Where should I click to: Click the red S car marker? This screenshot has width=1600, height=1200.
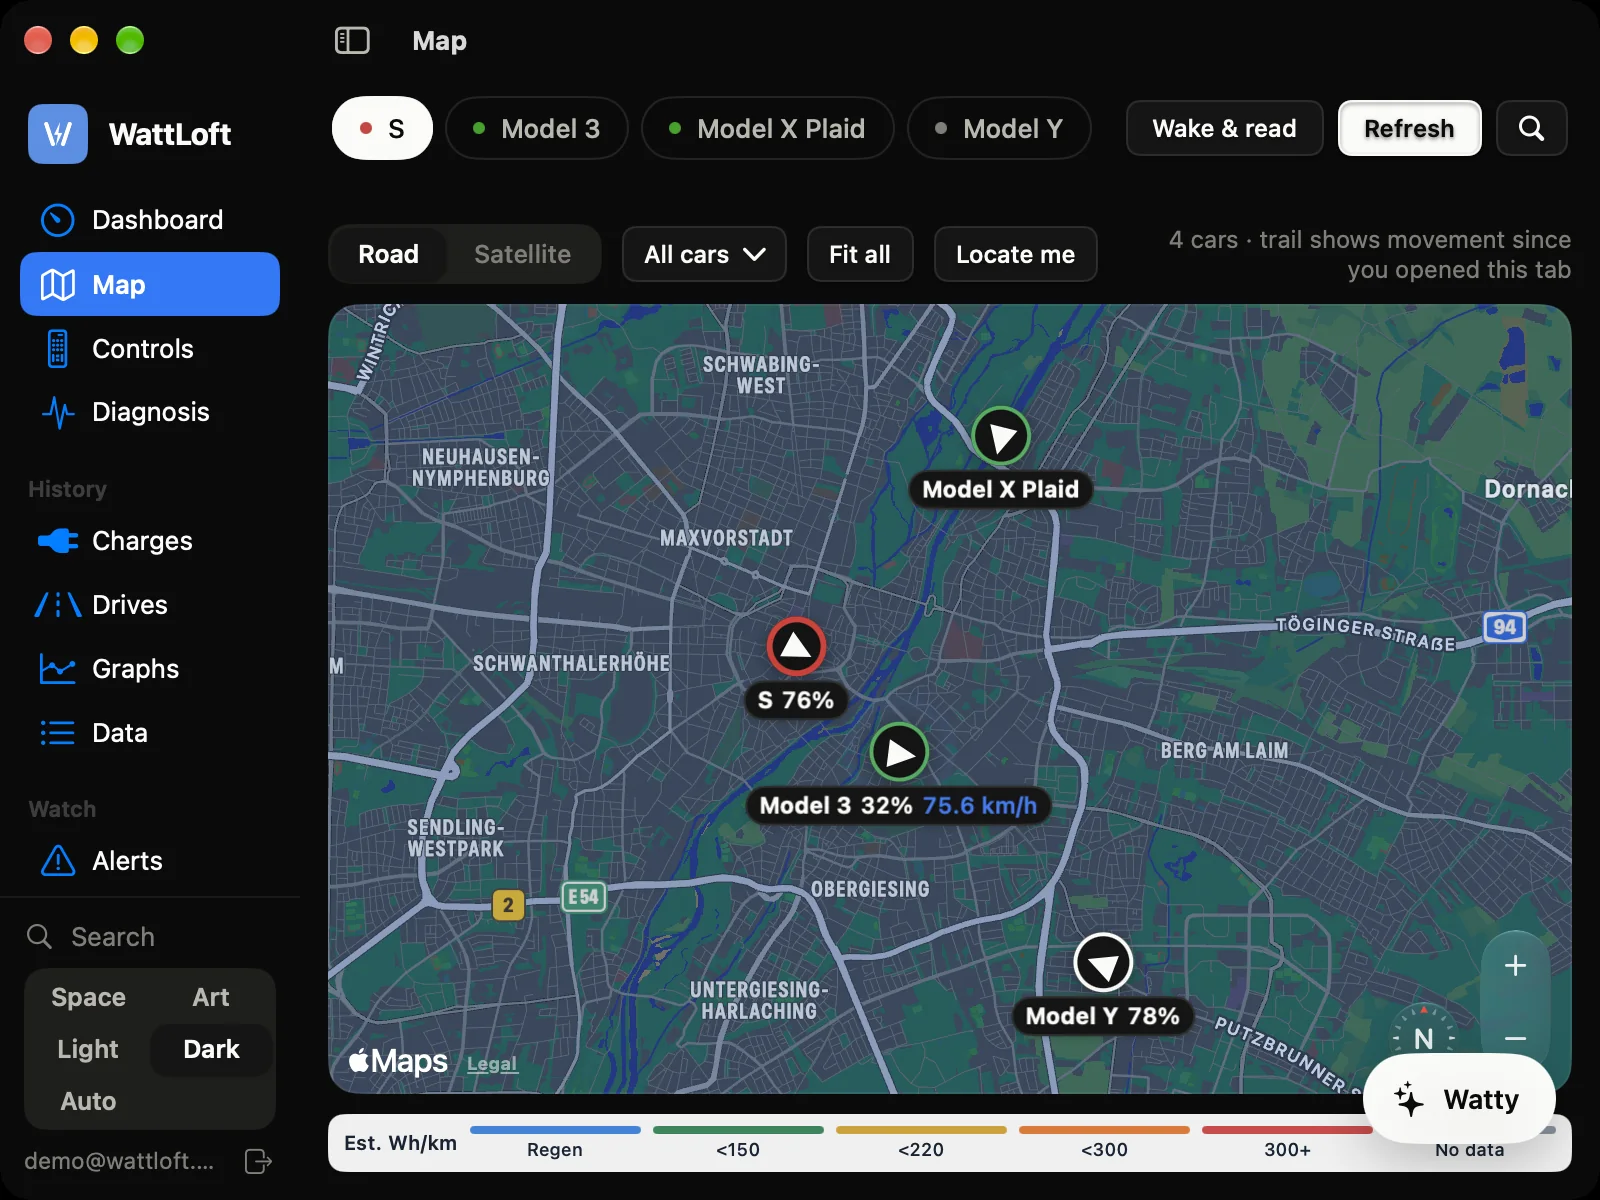796,646
